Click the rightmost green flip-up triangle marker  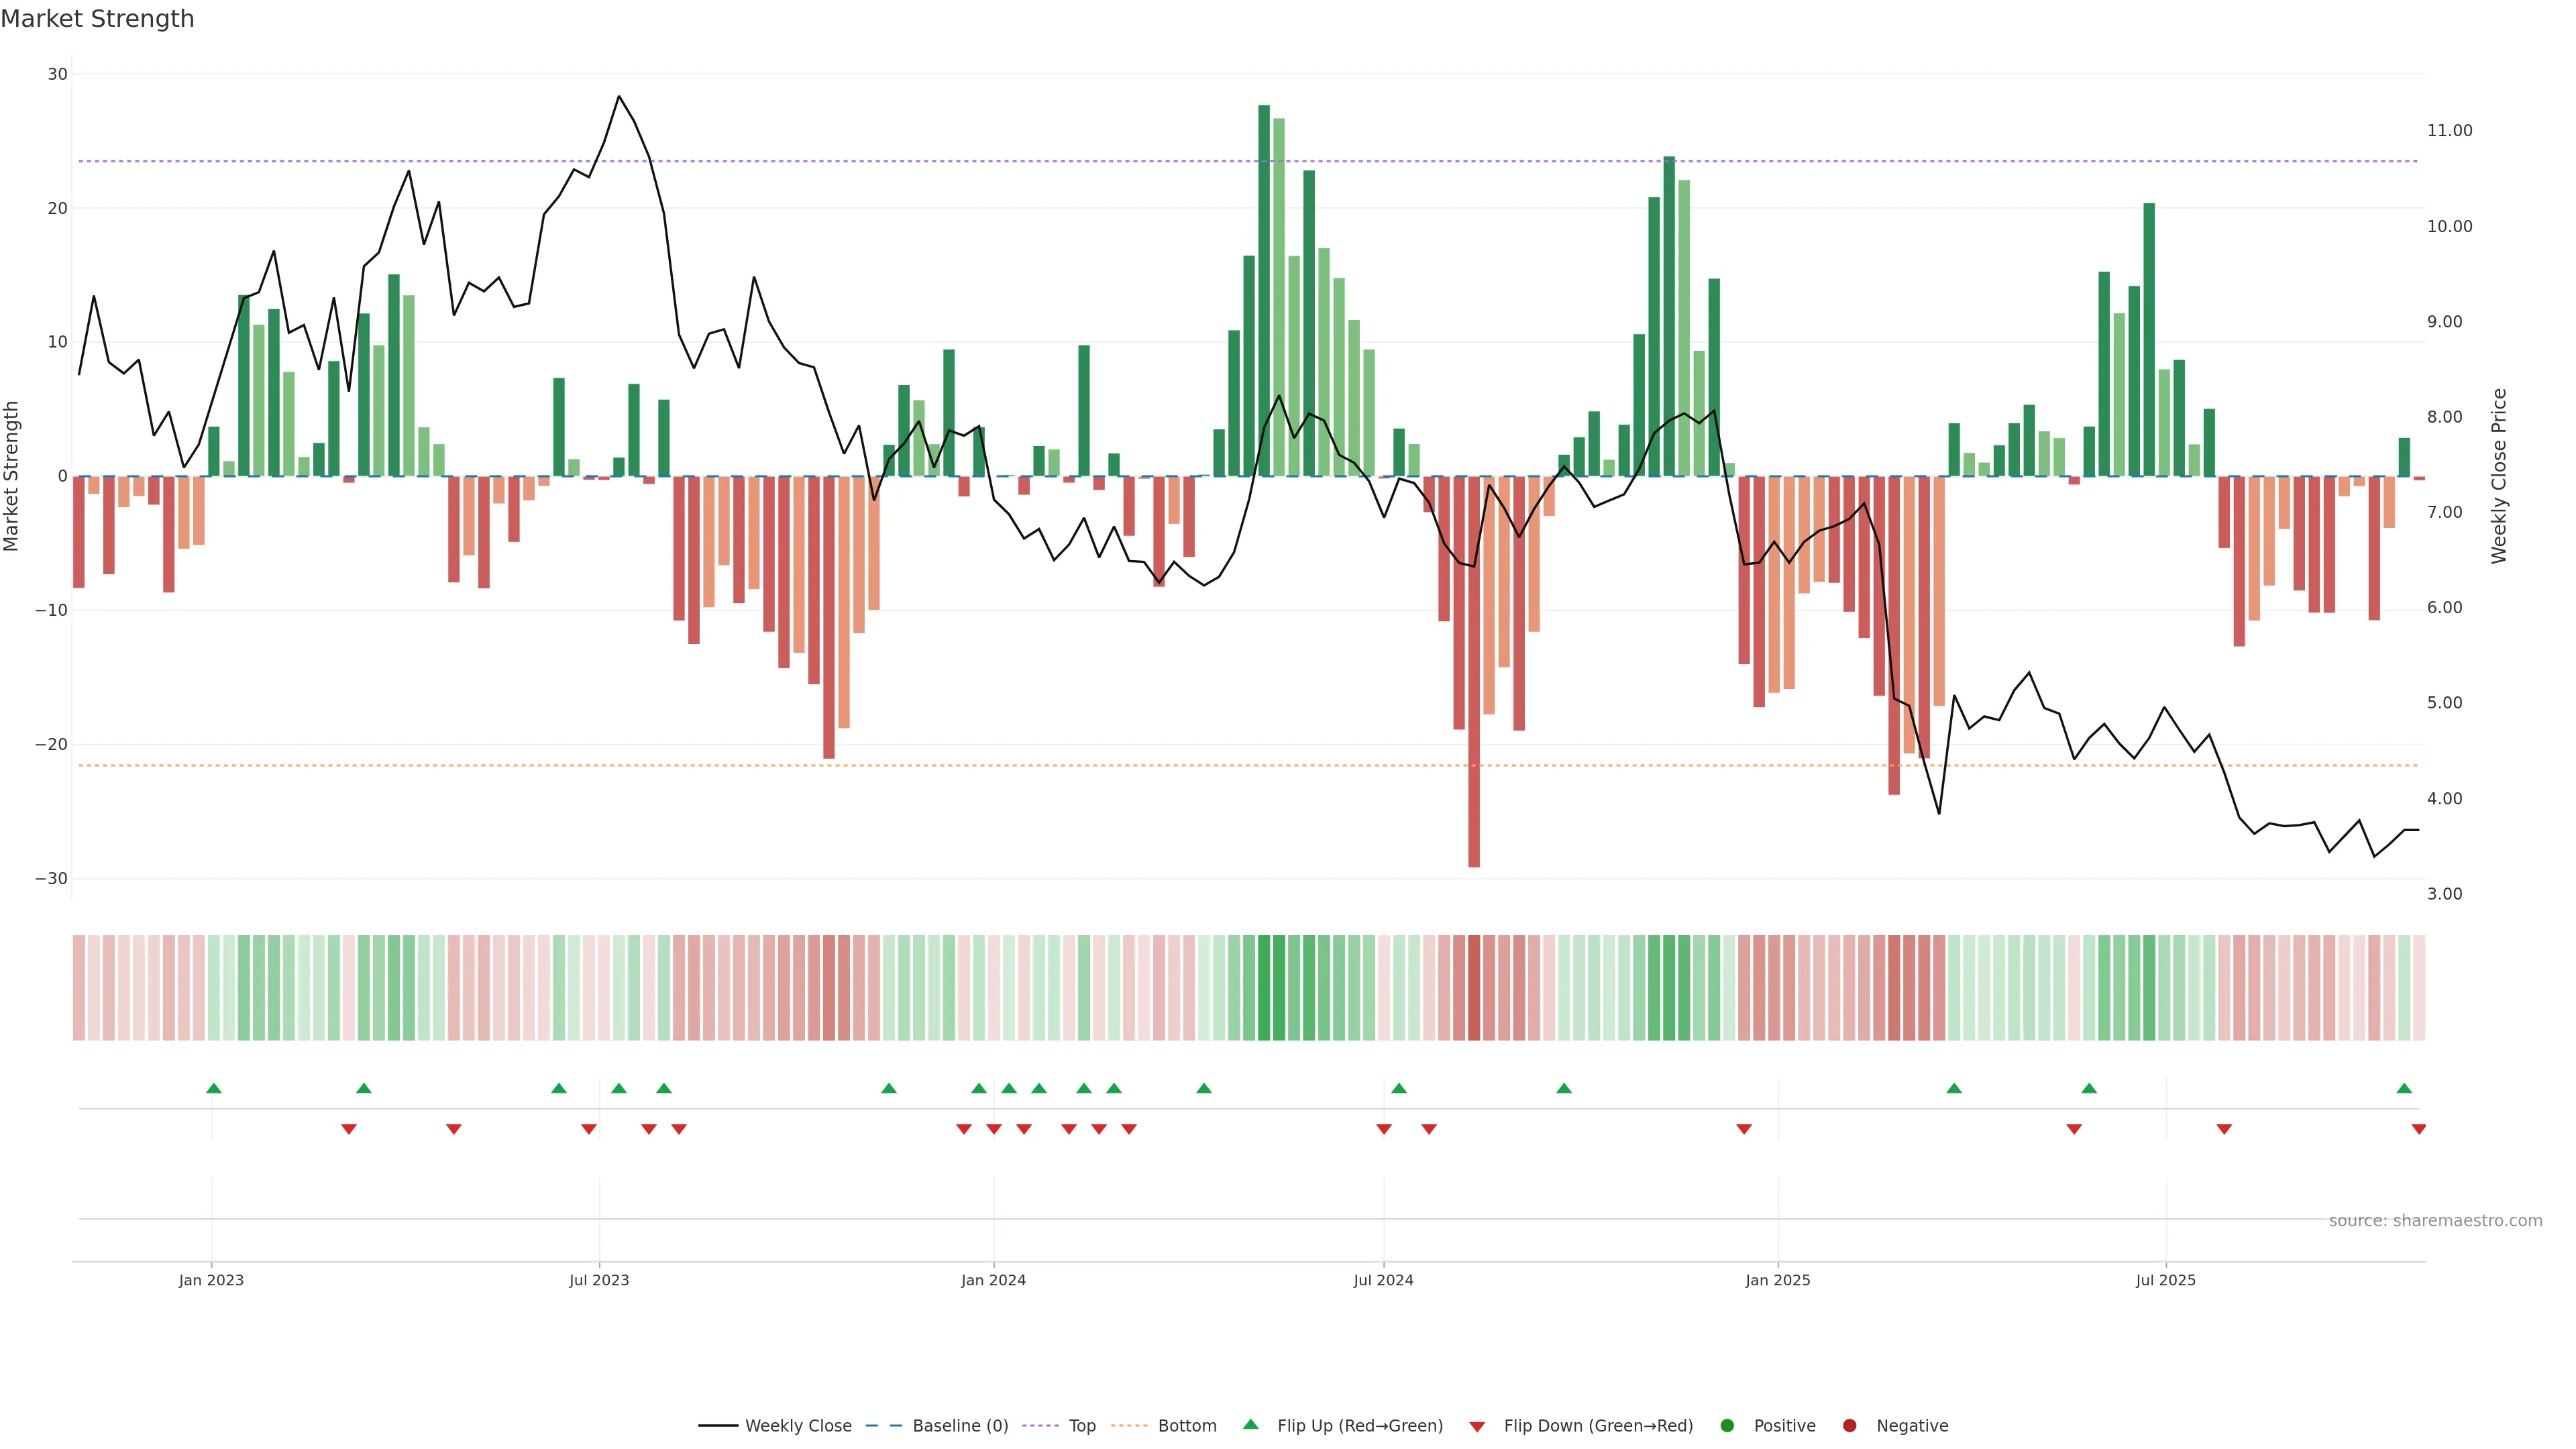[2404, 1088]
